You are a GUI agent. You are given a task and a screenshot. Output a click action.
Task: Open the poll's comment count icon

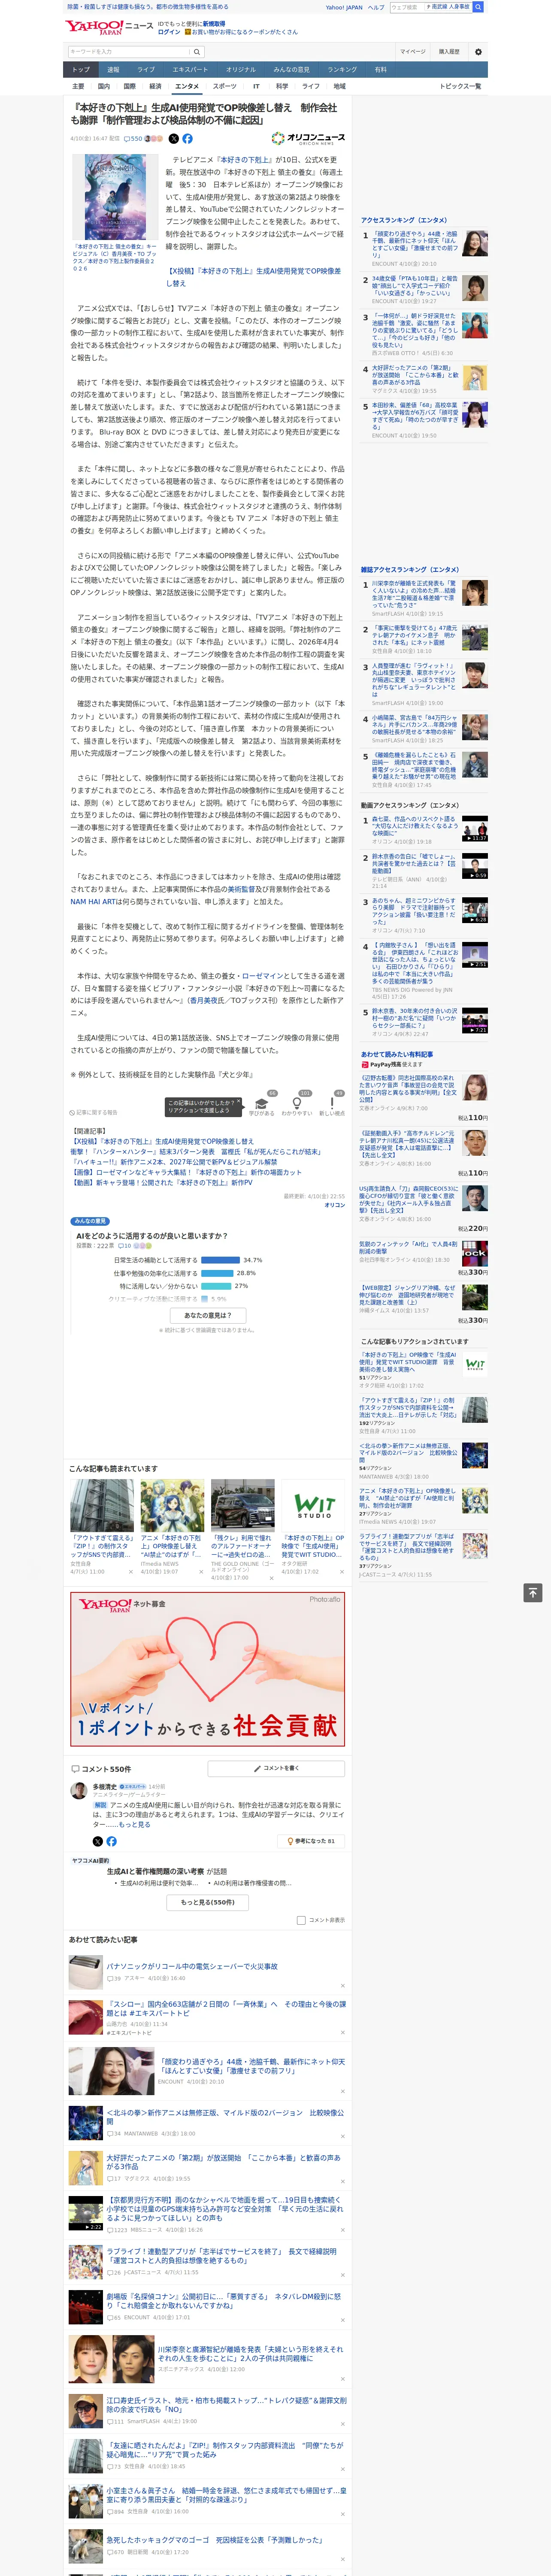coord(125,1246)
